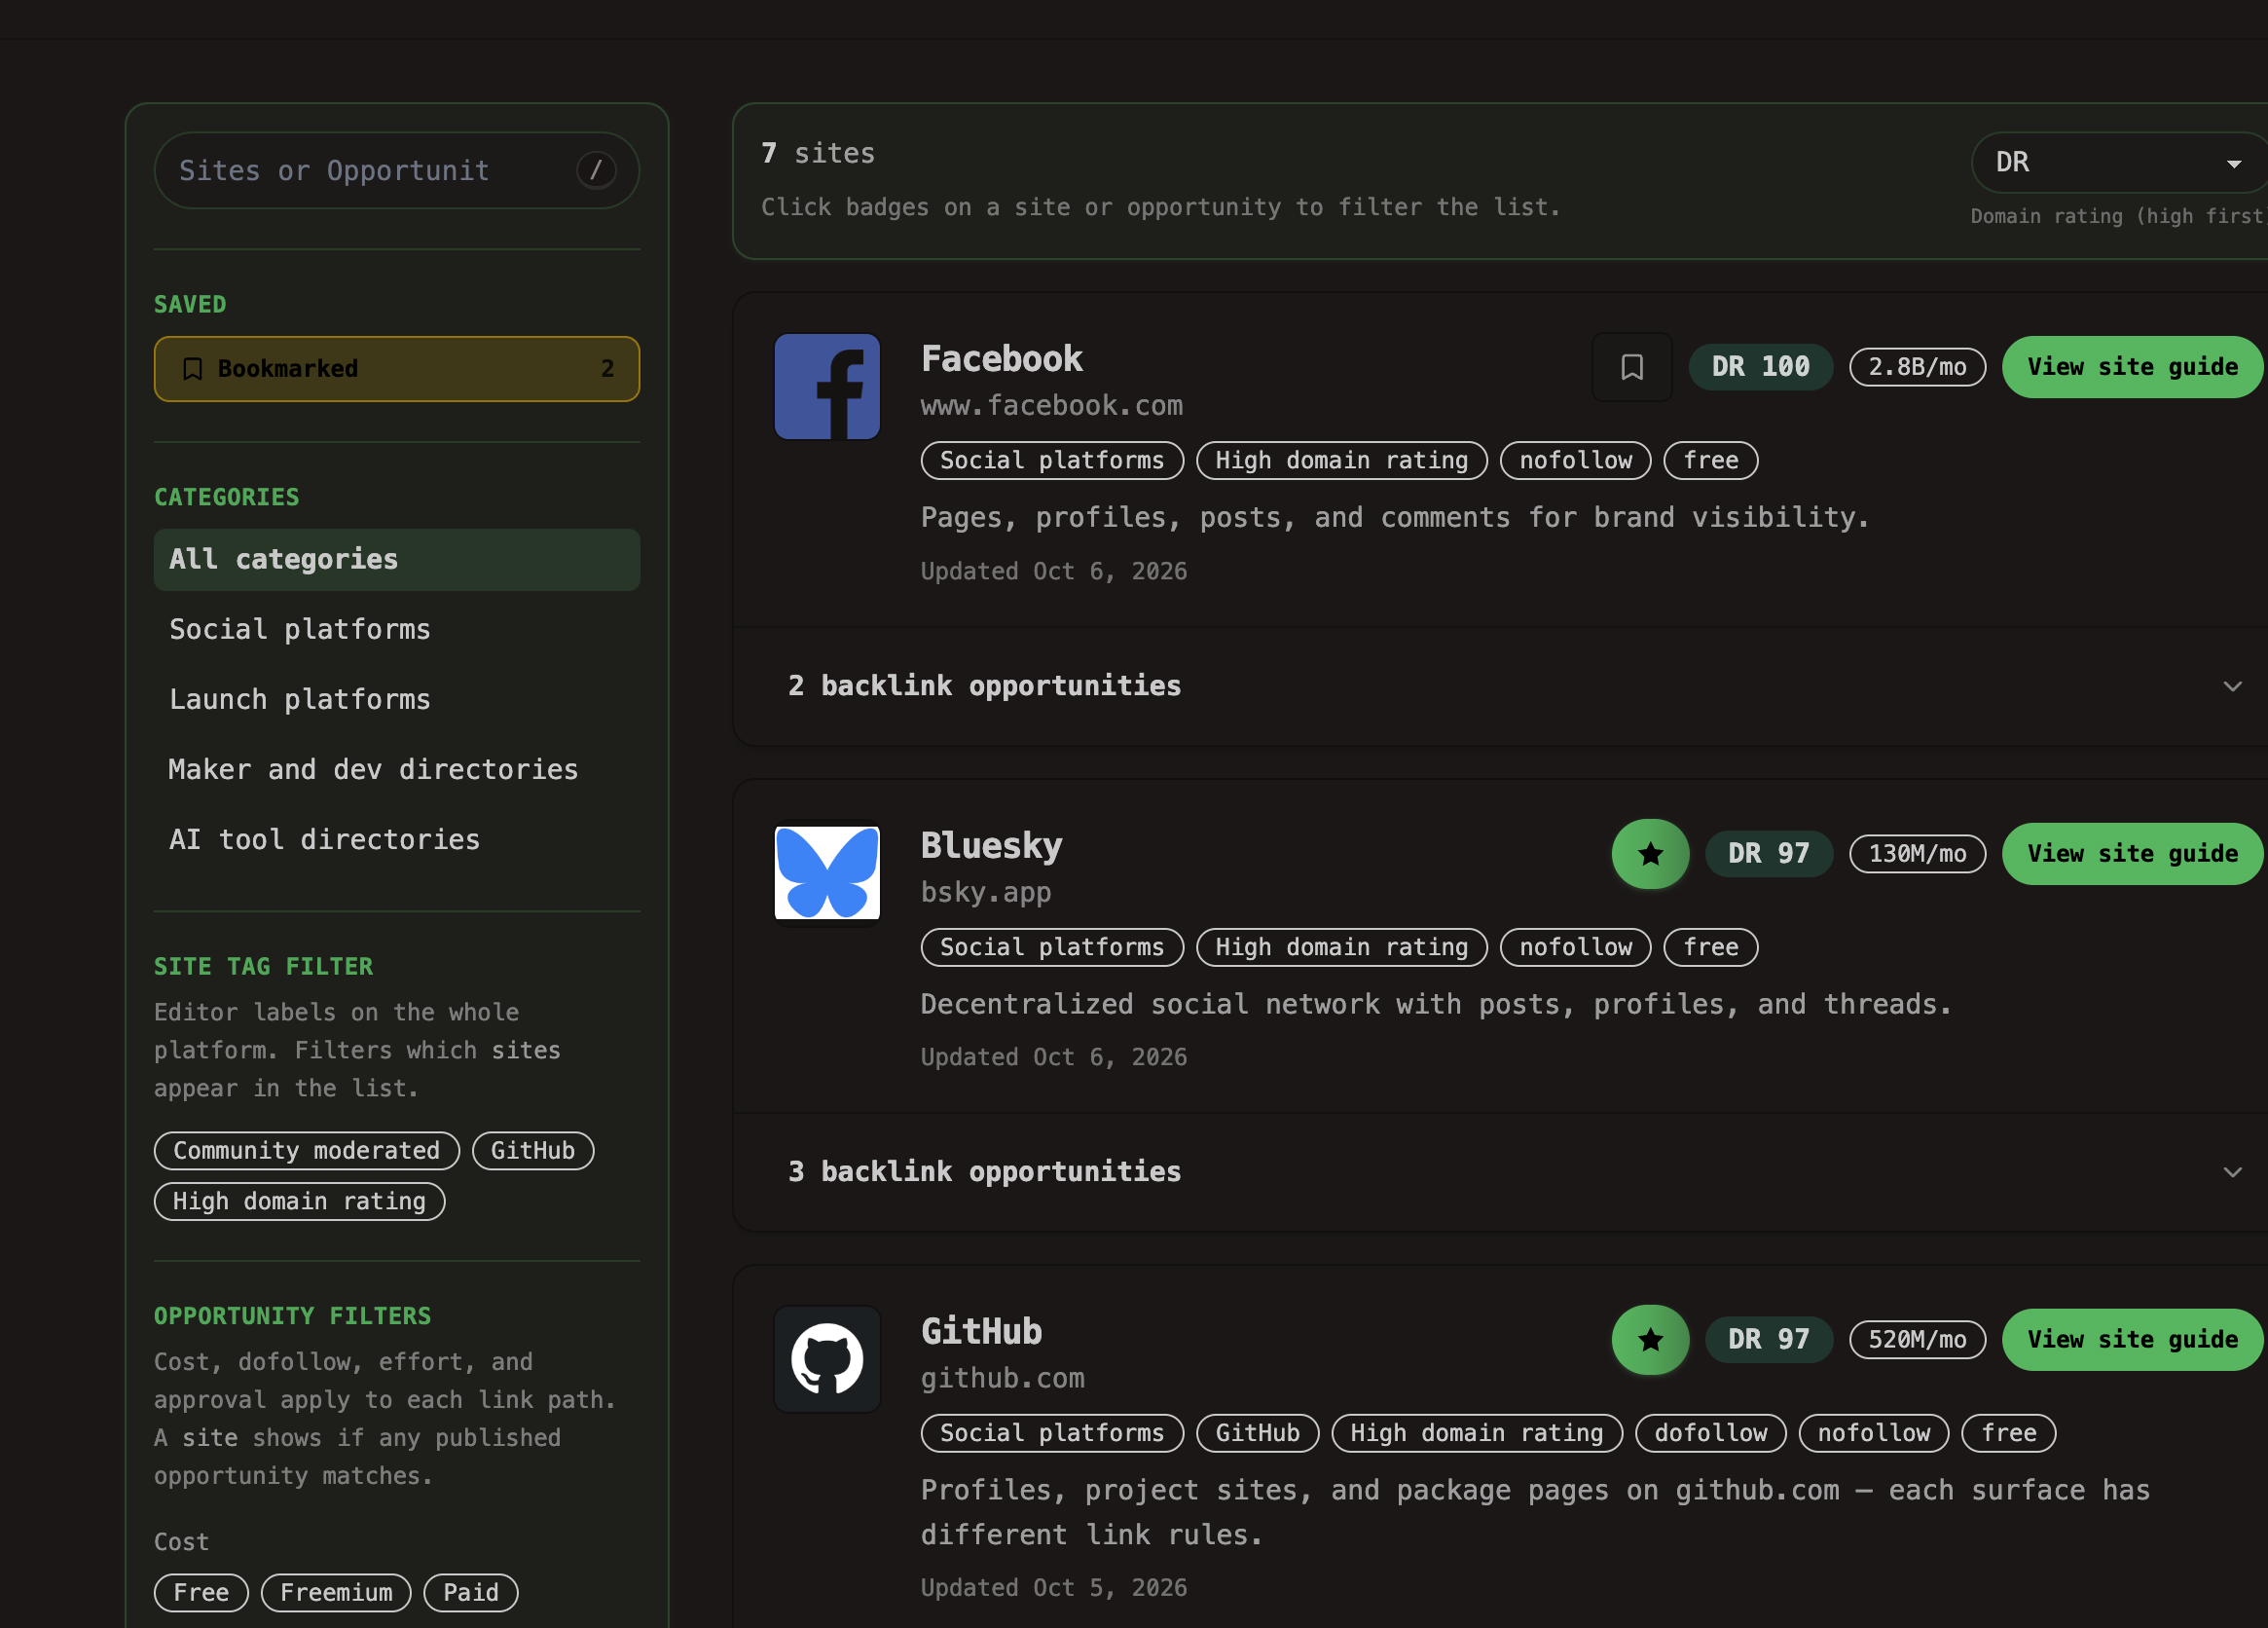This screenshot has width=2268, height=1628.
Task: Click Bluesky's High domain rating badge
Action: [1341, 947]
